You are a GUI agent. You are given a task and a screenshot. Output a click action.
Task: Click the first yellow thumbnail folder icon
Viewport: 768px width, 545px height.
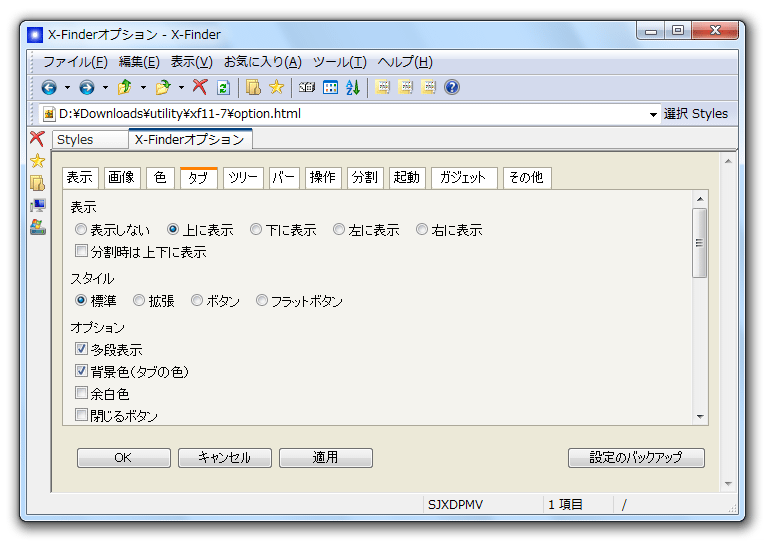click(x=383, y=87)
